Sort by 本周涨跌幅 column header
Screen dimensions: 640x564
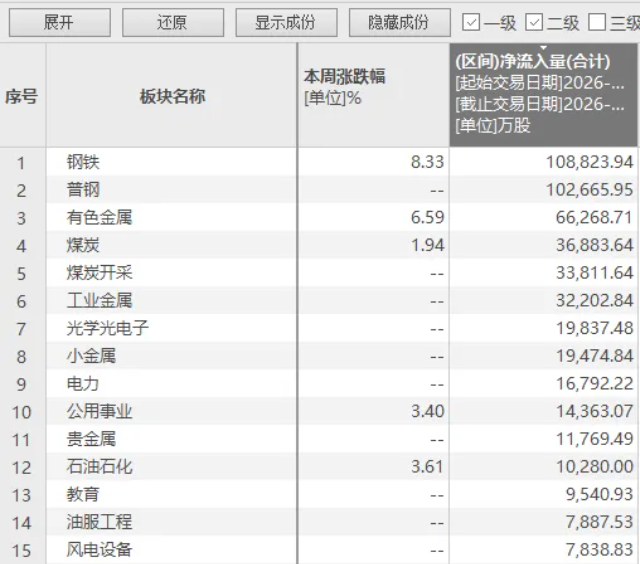tap(345, 77)
